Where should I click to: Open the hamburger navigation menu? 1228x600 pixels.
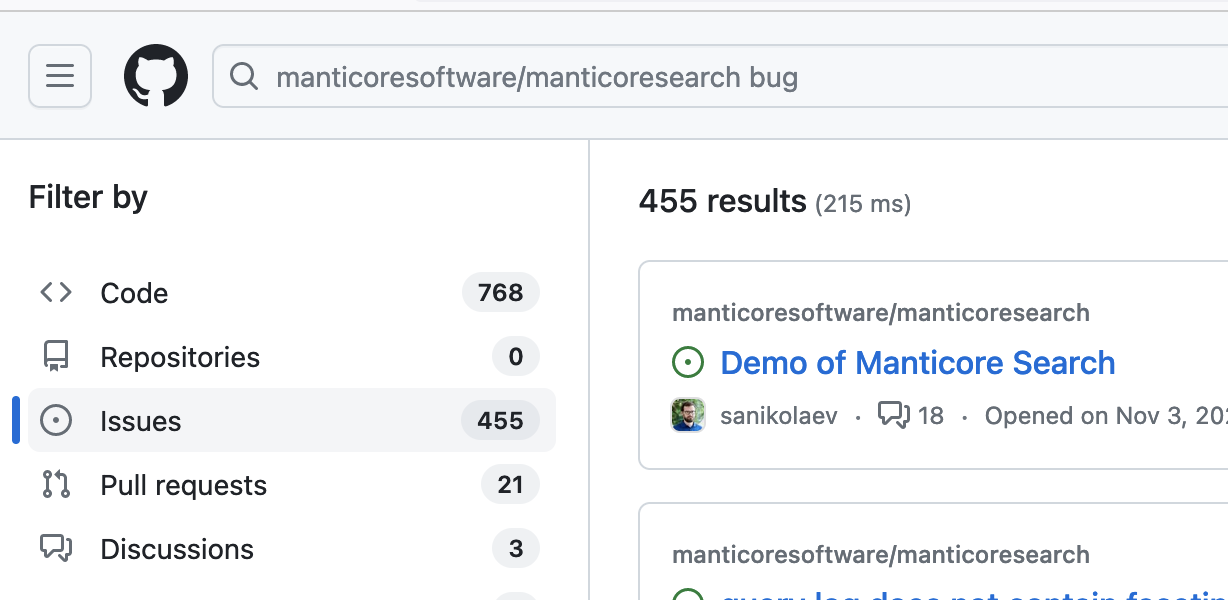[x=60, y=76]
